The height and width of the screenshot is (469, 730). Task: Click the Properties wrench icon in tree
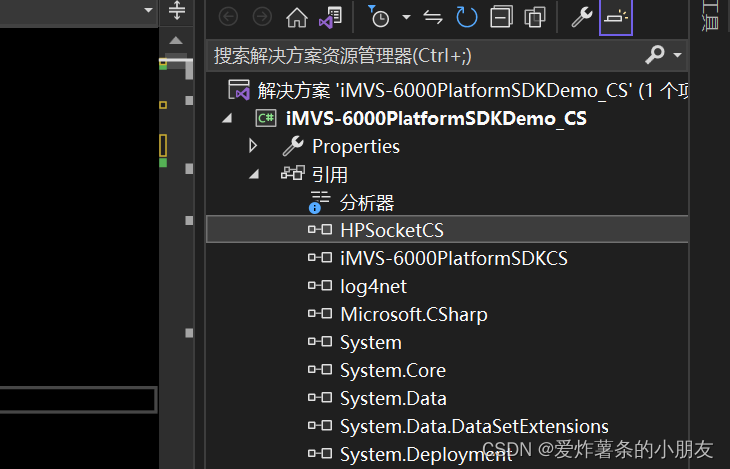tap(293, 146)
